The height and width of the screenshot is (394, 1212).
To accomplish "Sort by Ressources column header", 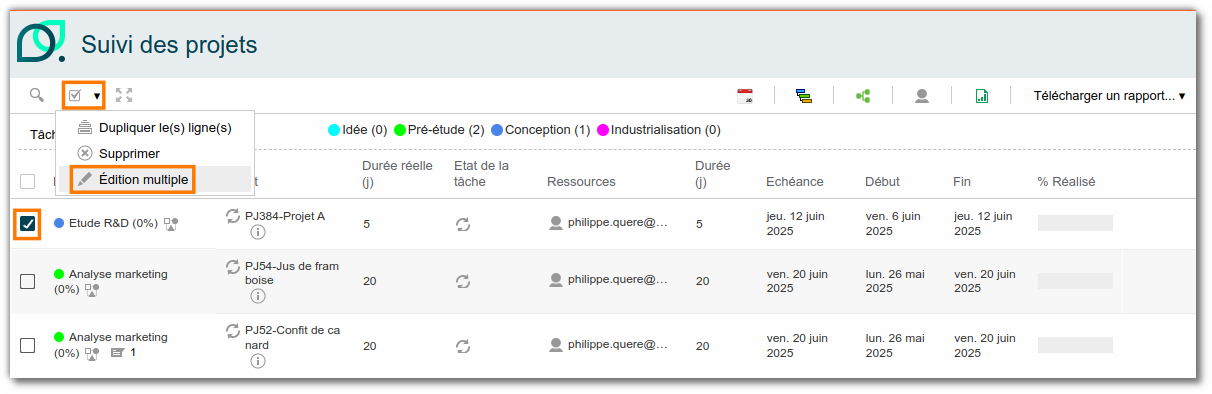I will point(581,181).
